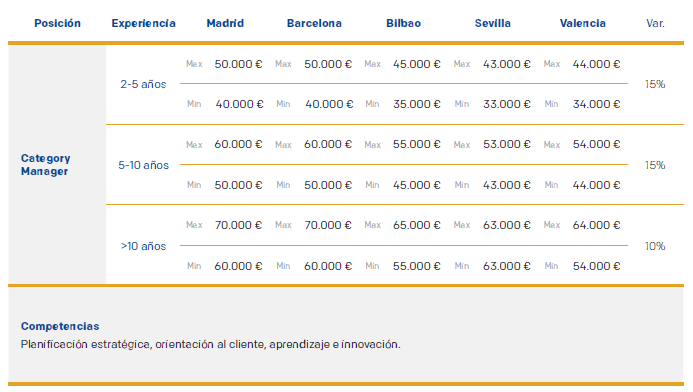Select the 5-10 años experience label
693x392 pixels.
click(143, 165)
